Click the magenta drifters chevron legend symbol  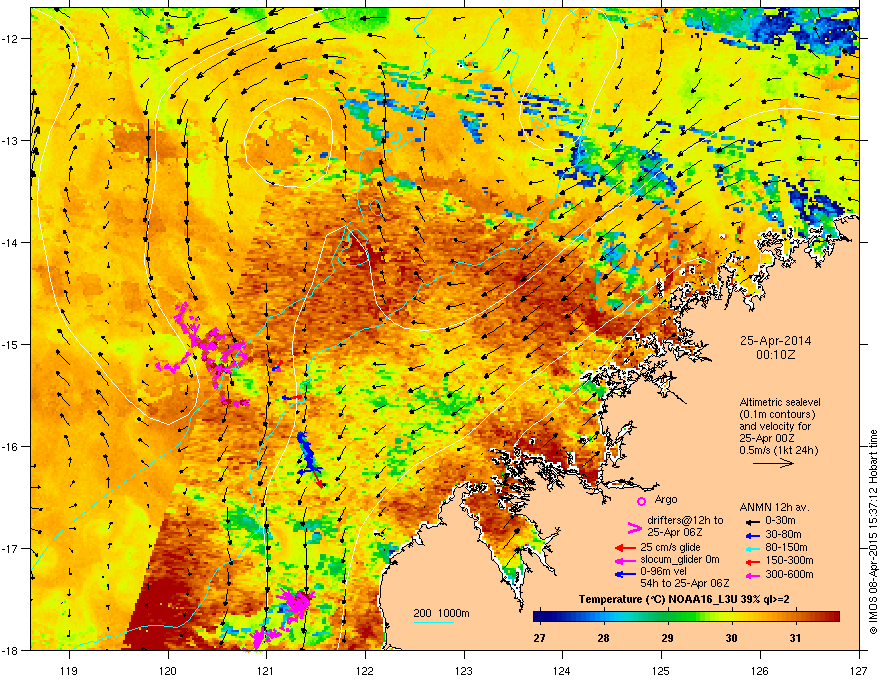click(634, 527)
